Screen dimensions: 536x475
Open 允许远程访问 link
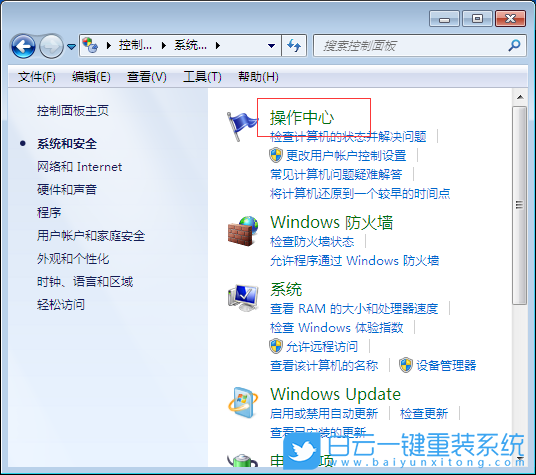[x=322, y=347]
